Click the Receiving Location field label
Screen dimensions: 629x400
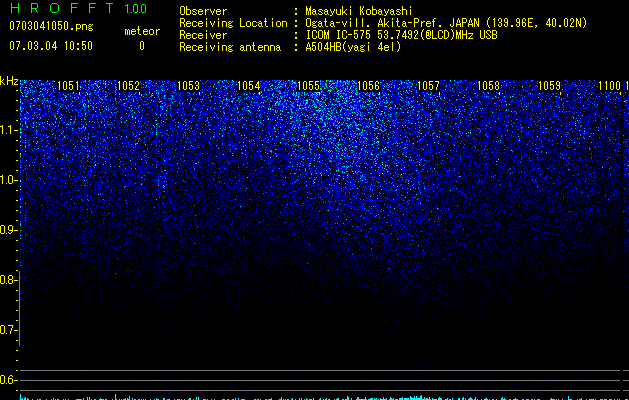233,23
